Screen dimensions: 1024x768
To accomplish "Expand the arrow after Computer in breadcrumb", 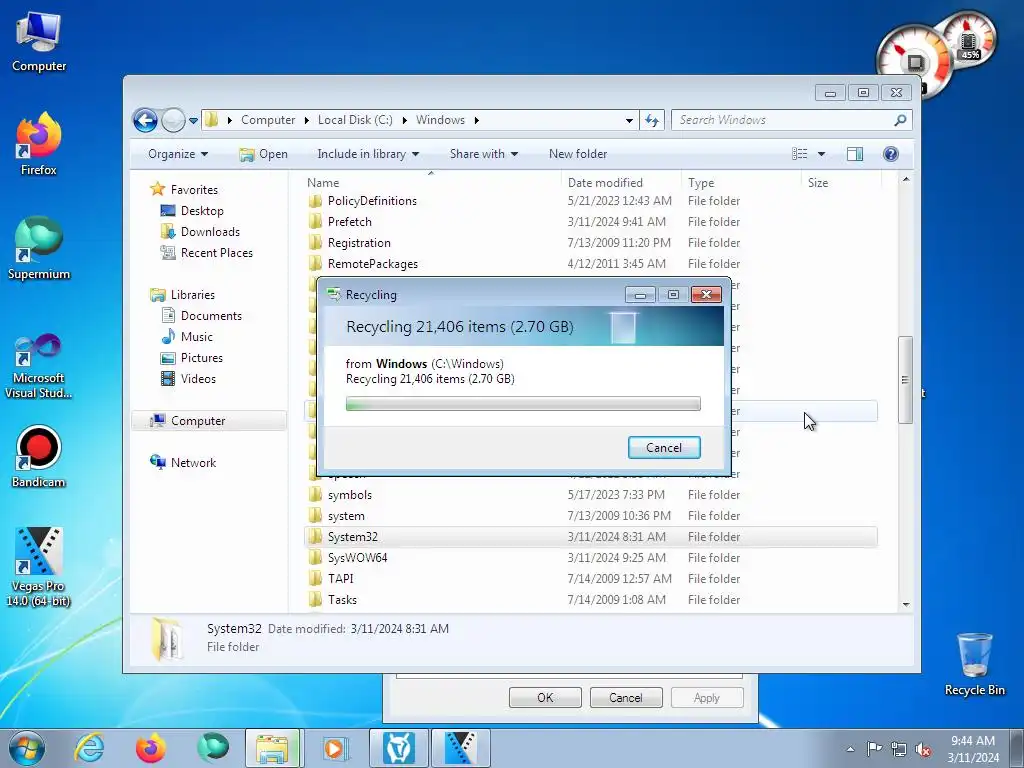I will (x=306, y=120).
